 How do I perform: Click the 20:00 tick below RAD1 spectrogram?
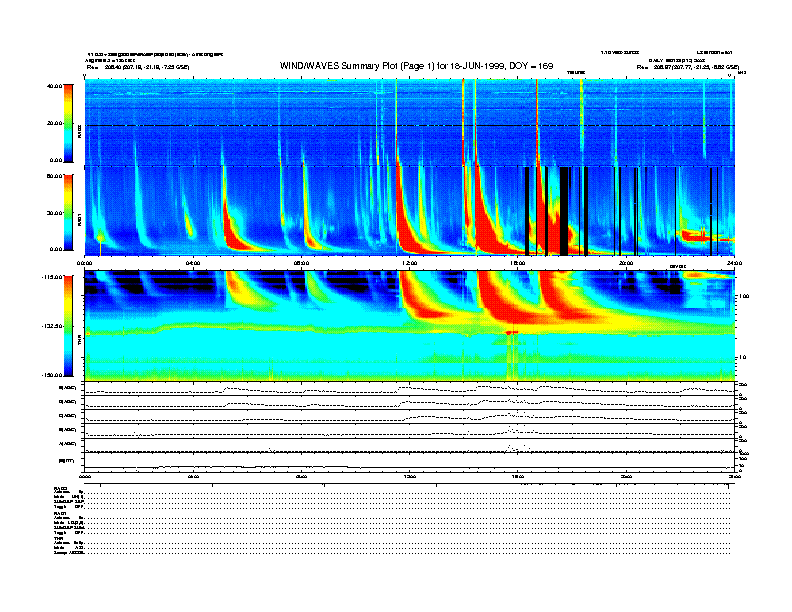626,263
